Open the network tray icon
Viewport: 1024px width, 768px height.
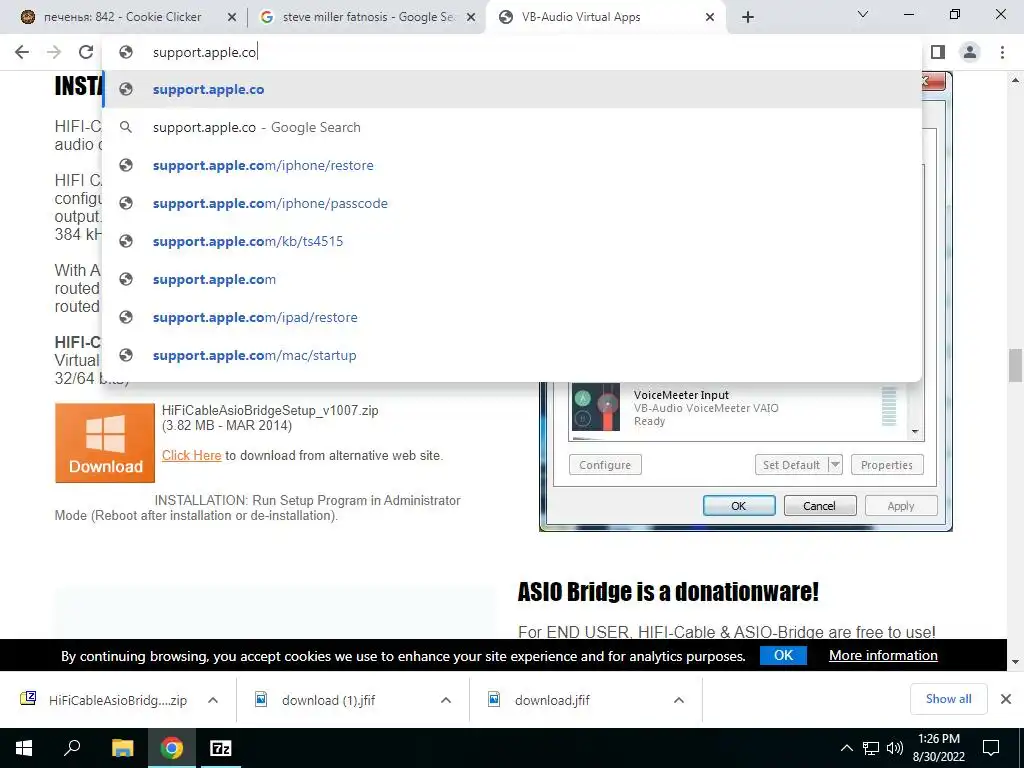coord(871,748)
